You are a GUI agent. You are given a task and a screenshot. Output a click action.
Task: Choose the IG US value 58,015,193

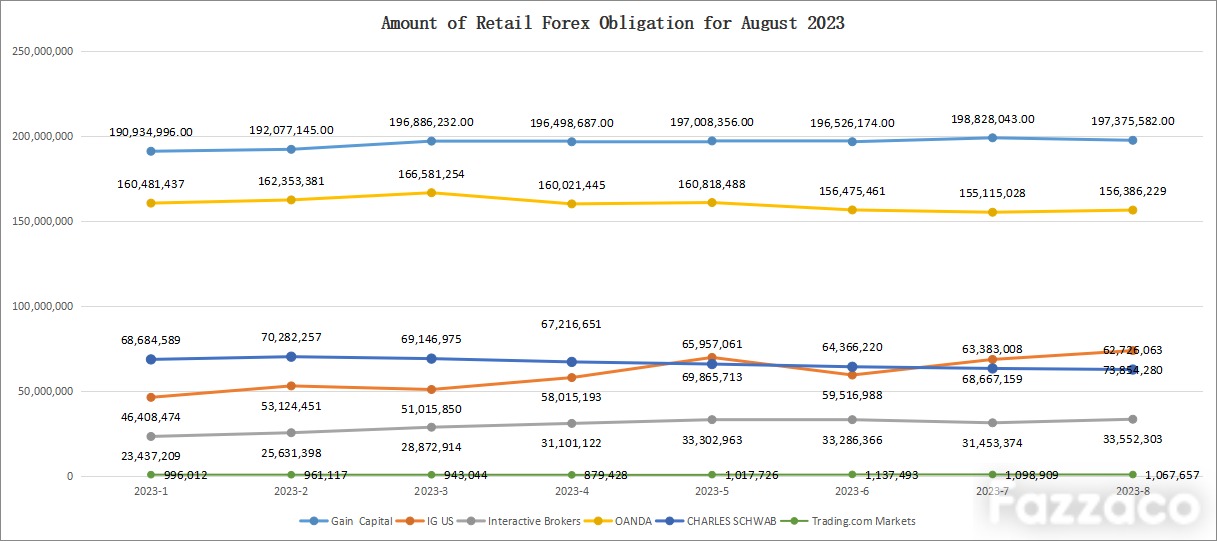[572, 398]
